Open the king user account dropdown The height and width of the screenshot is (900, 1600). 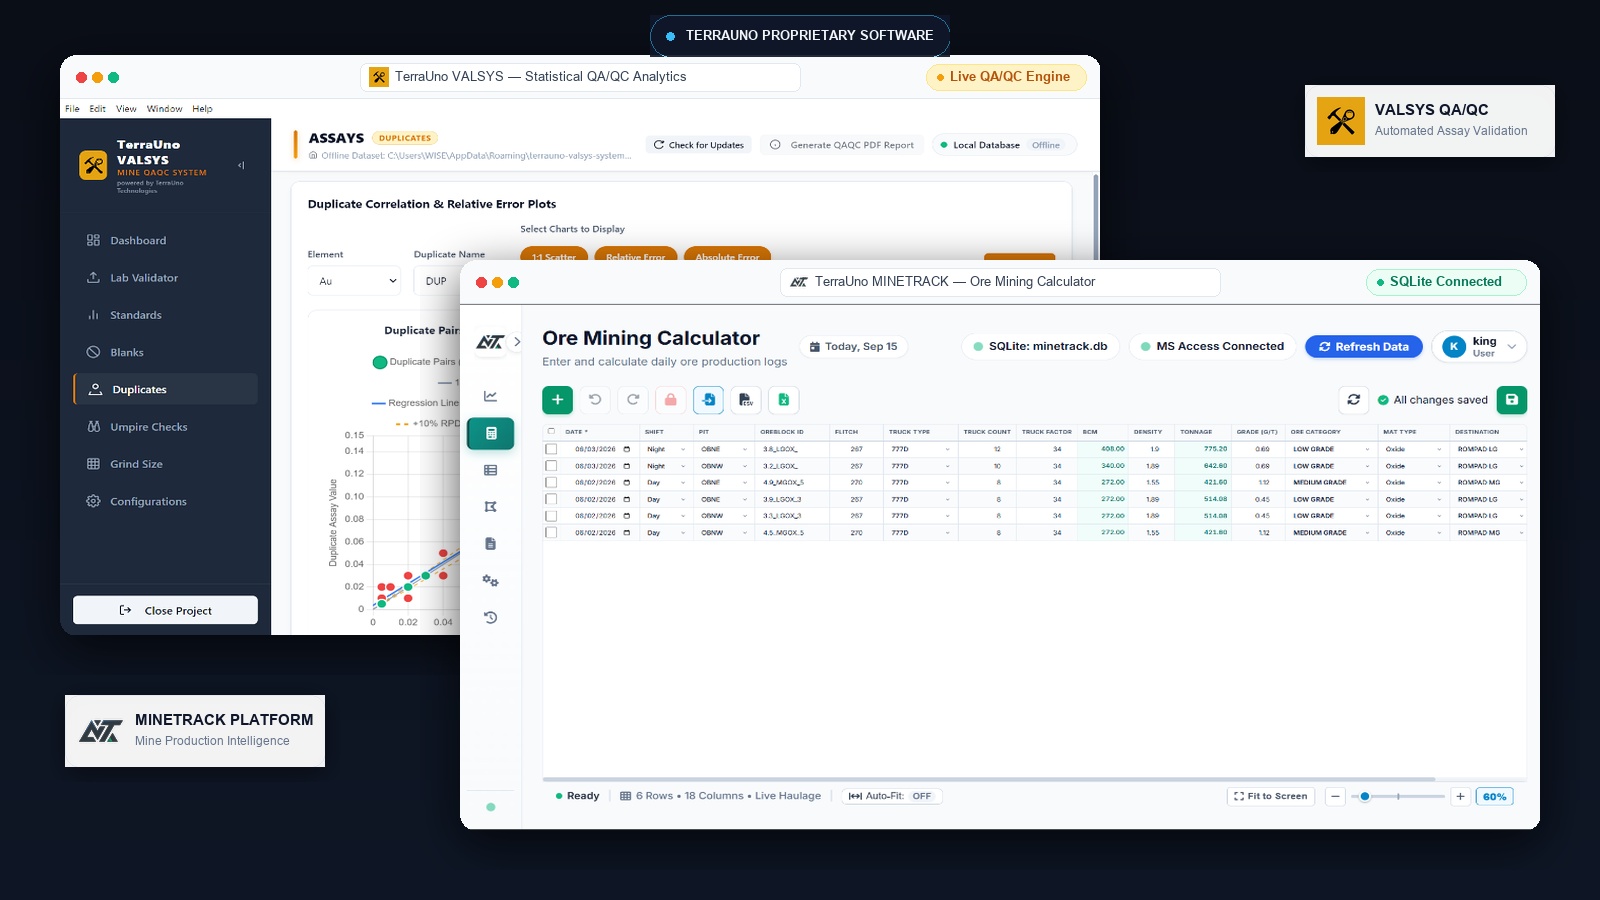[1480, 346]
